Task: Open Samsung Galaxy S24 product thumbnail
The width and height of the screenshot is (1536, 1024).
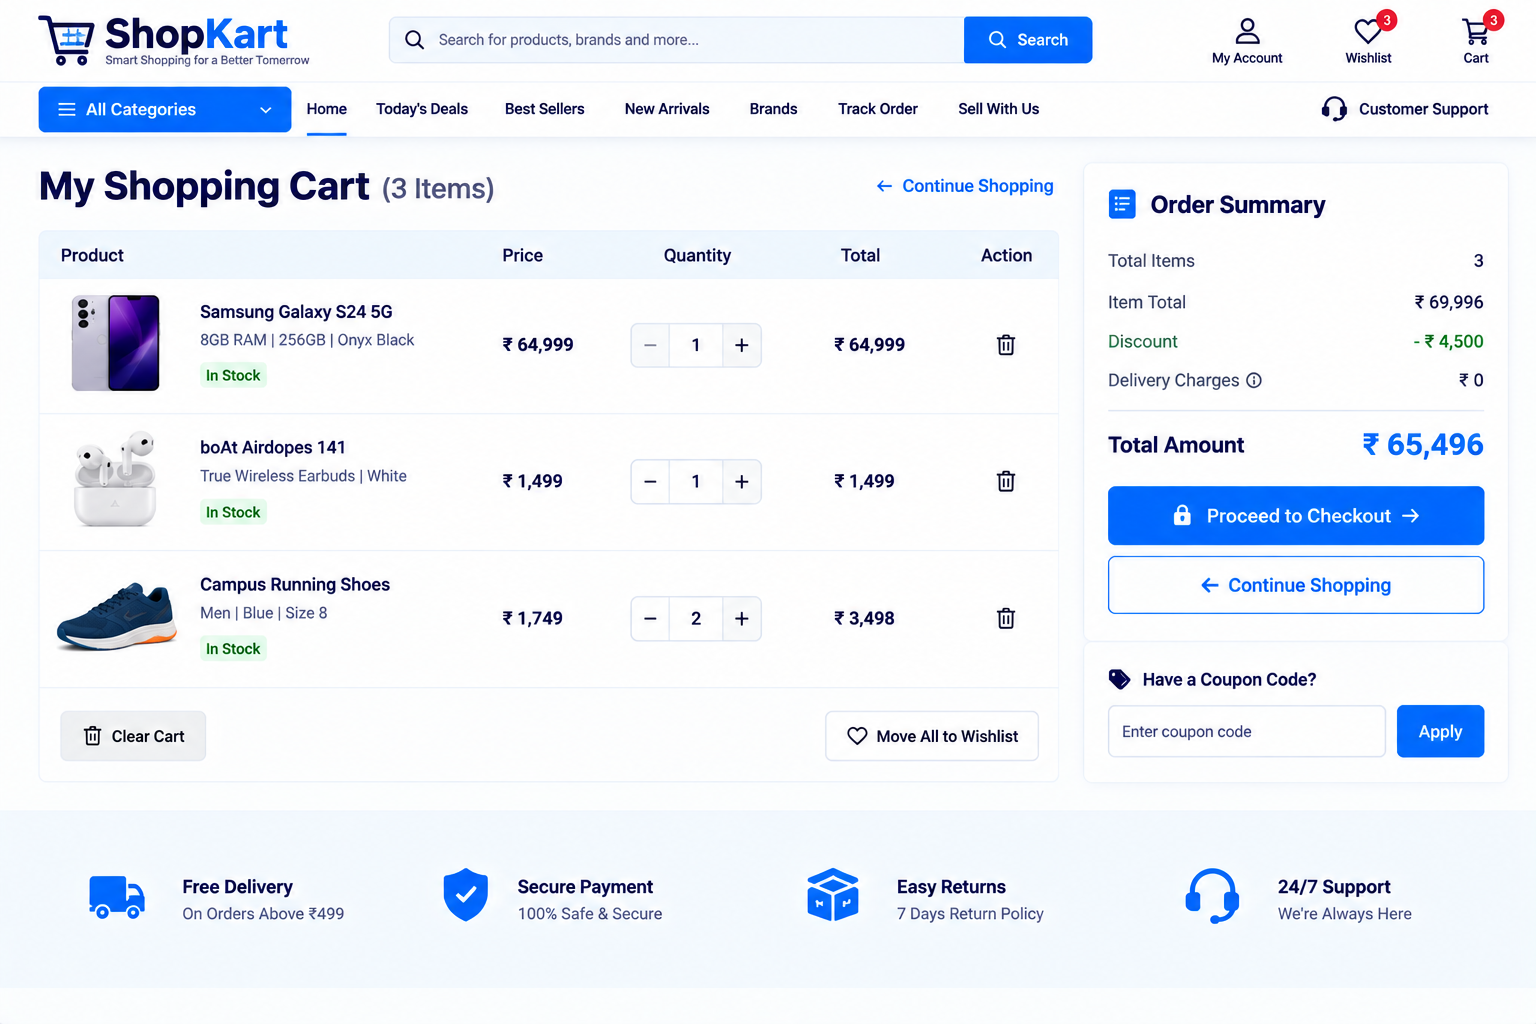Action: click(x=116, y=343)
